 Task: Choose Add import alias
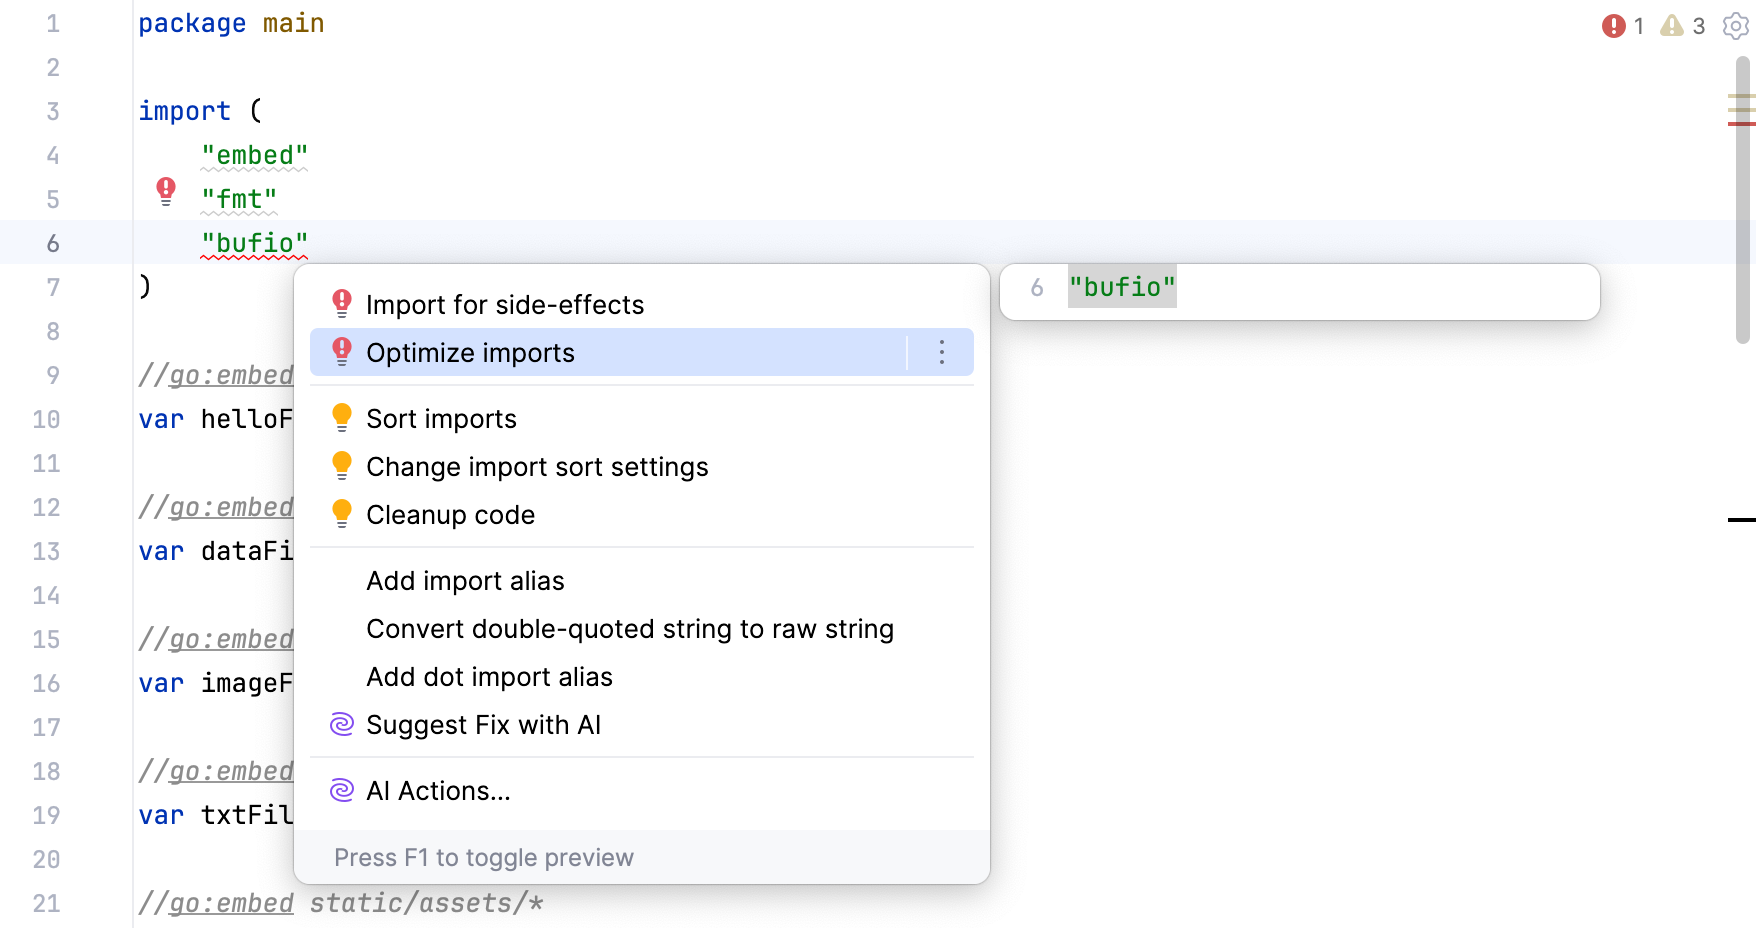465,580
